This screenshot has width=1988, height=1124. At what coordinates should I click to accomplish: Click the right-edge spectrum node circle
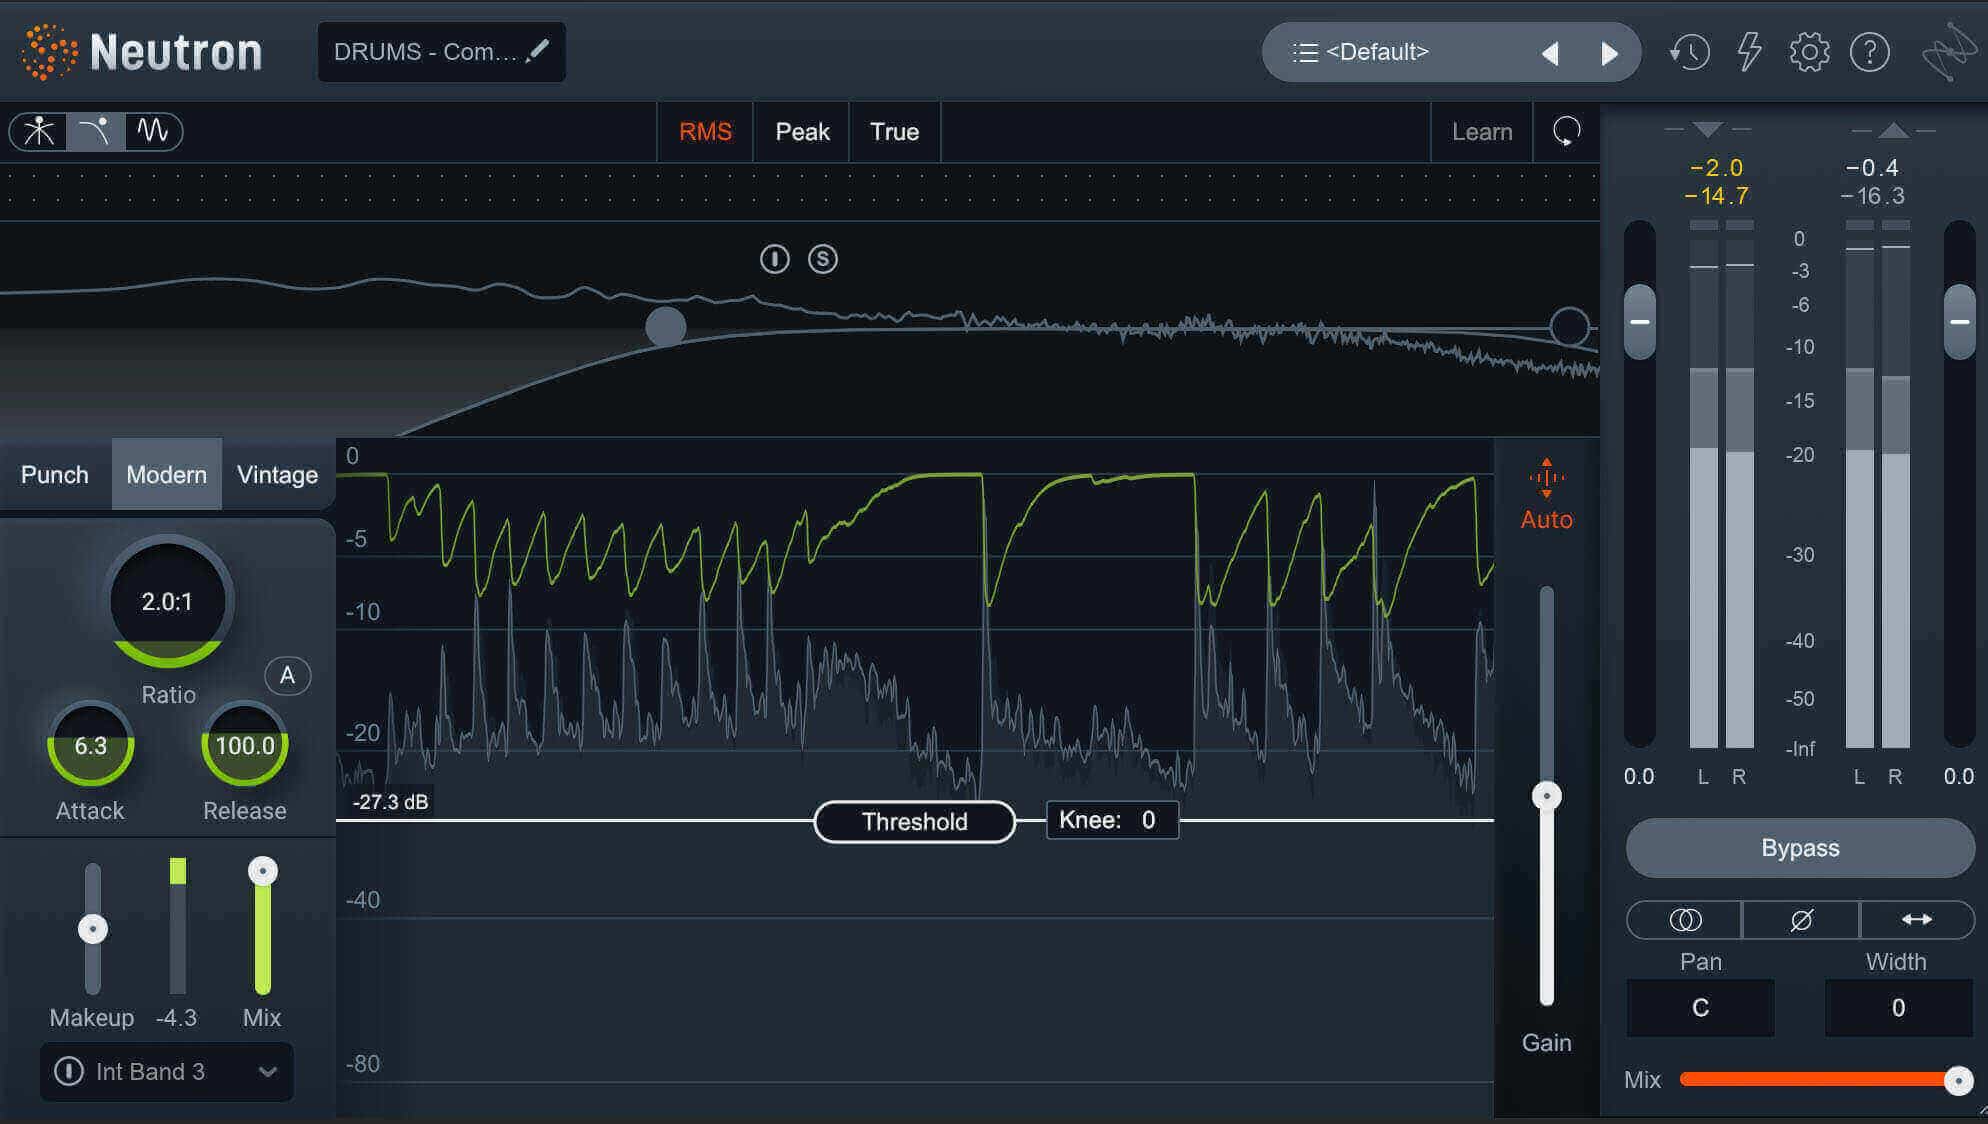[x=1569, y=326]
